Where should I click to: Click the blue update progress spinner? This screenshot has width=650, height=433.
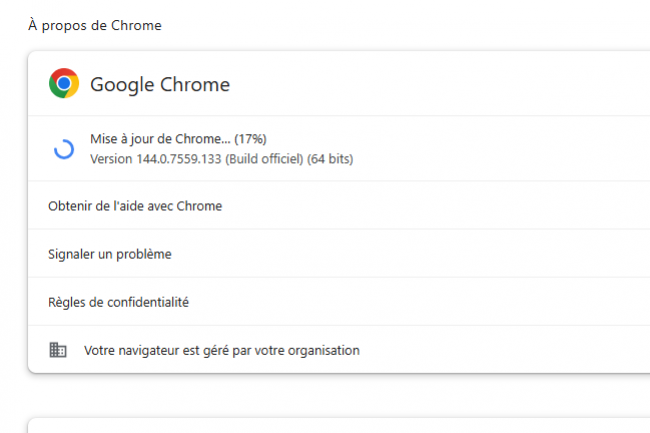point(63,149)
